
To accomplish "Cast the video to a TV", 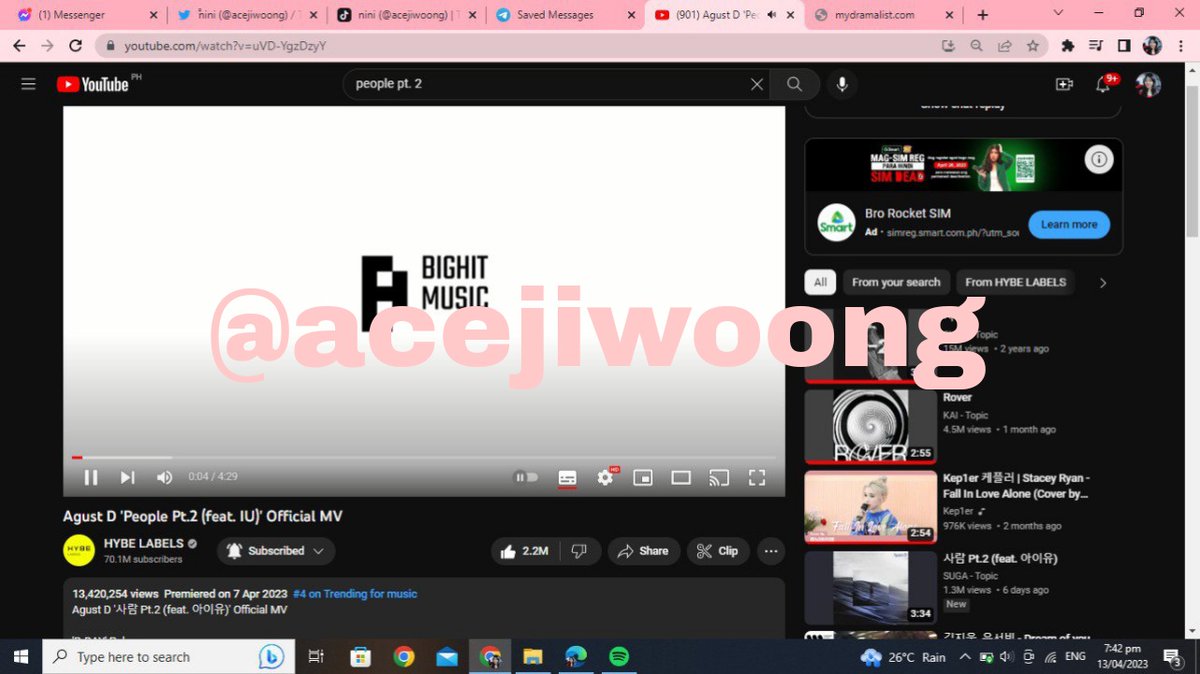I will 719,478.
